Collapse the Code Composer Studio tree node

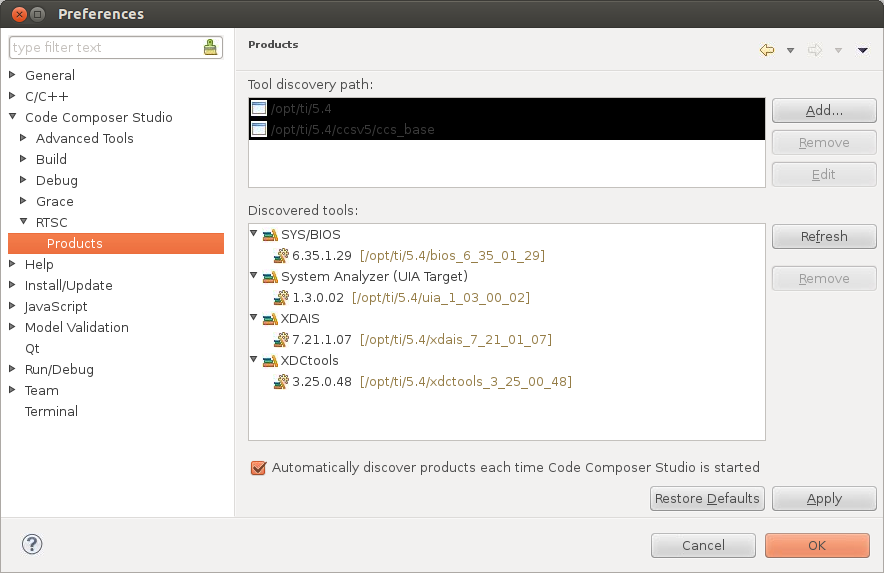(12, 118)
